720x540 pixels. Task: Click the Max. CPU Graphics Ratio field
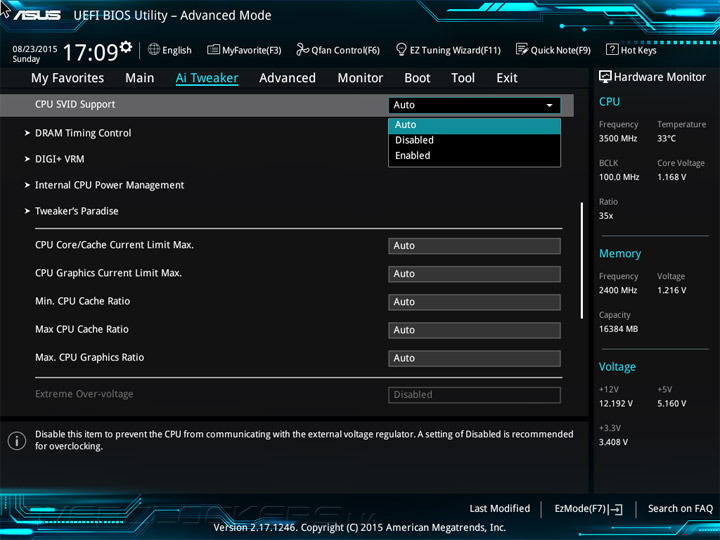coord(474,358)
